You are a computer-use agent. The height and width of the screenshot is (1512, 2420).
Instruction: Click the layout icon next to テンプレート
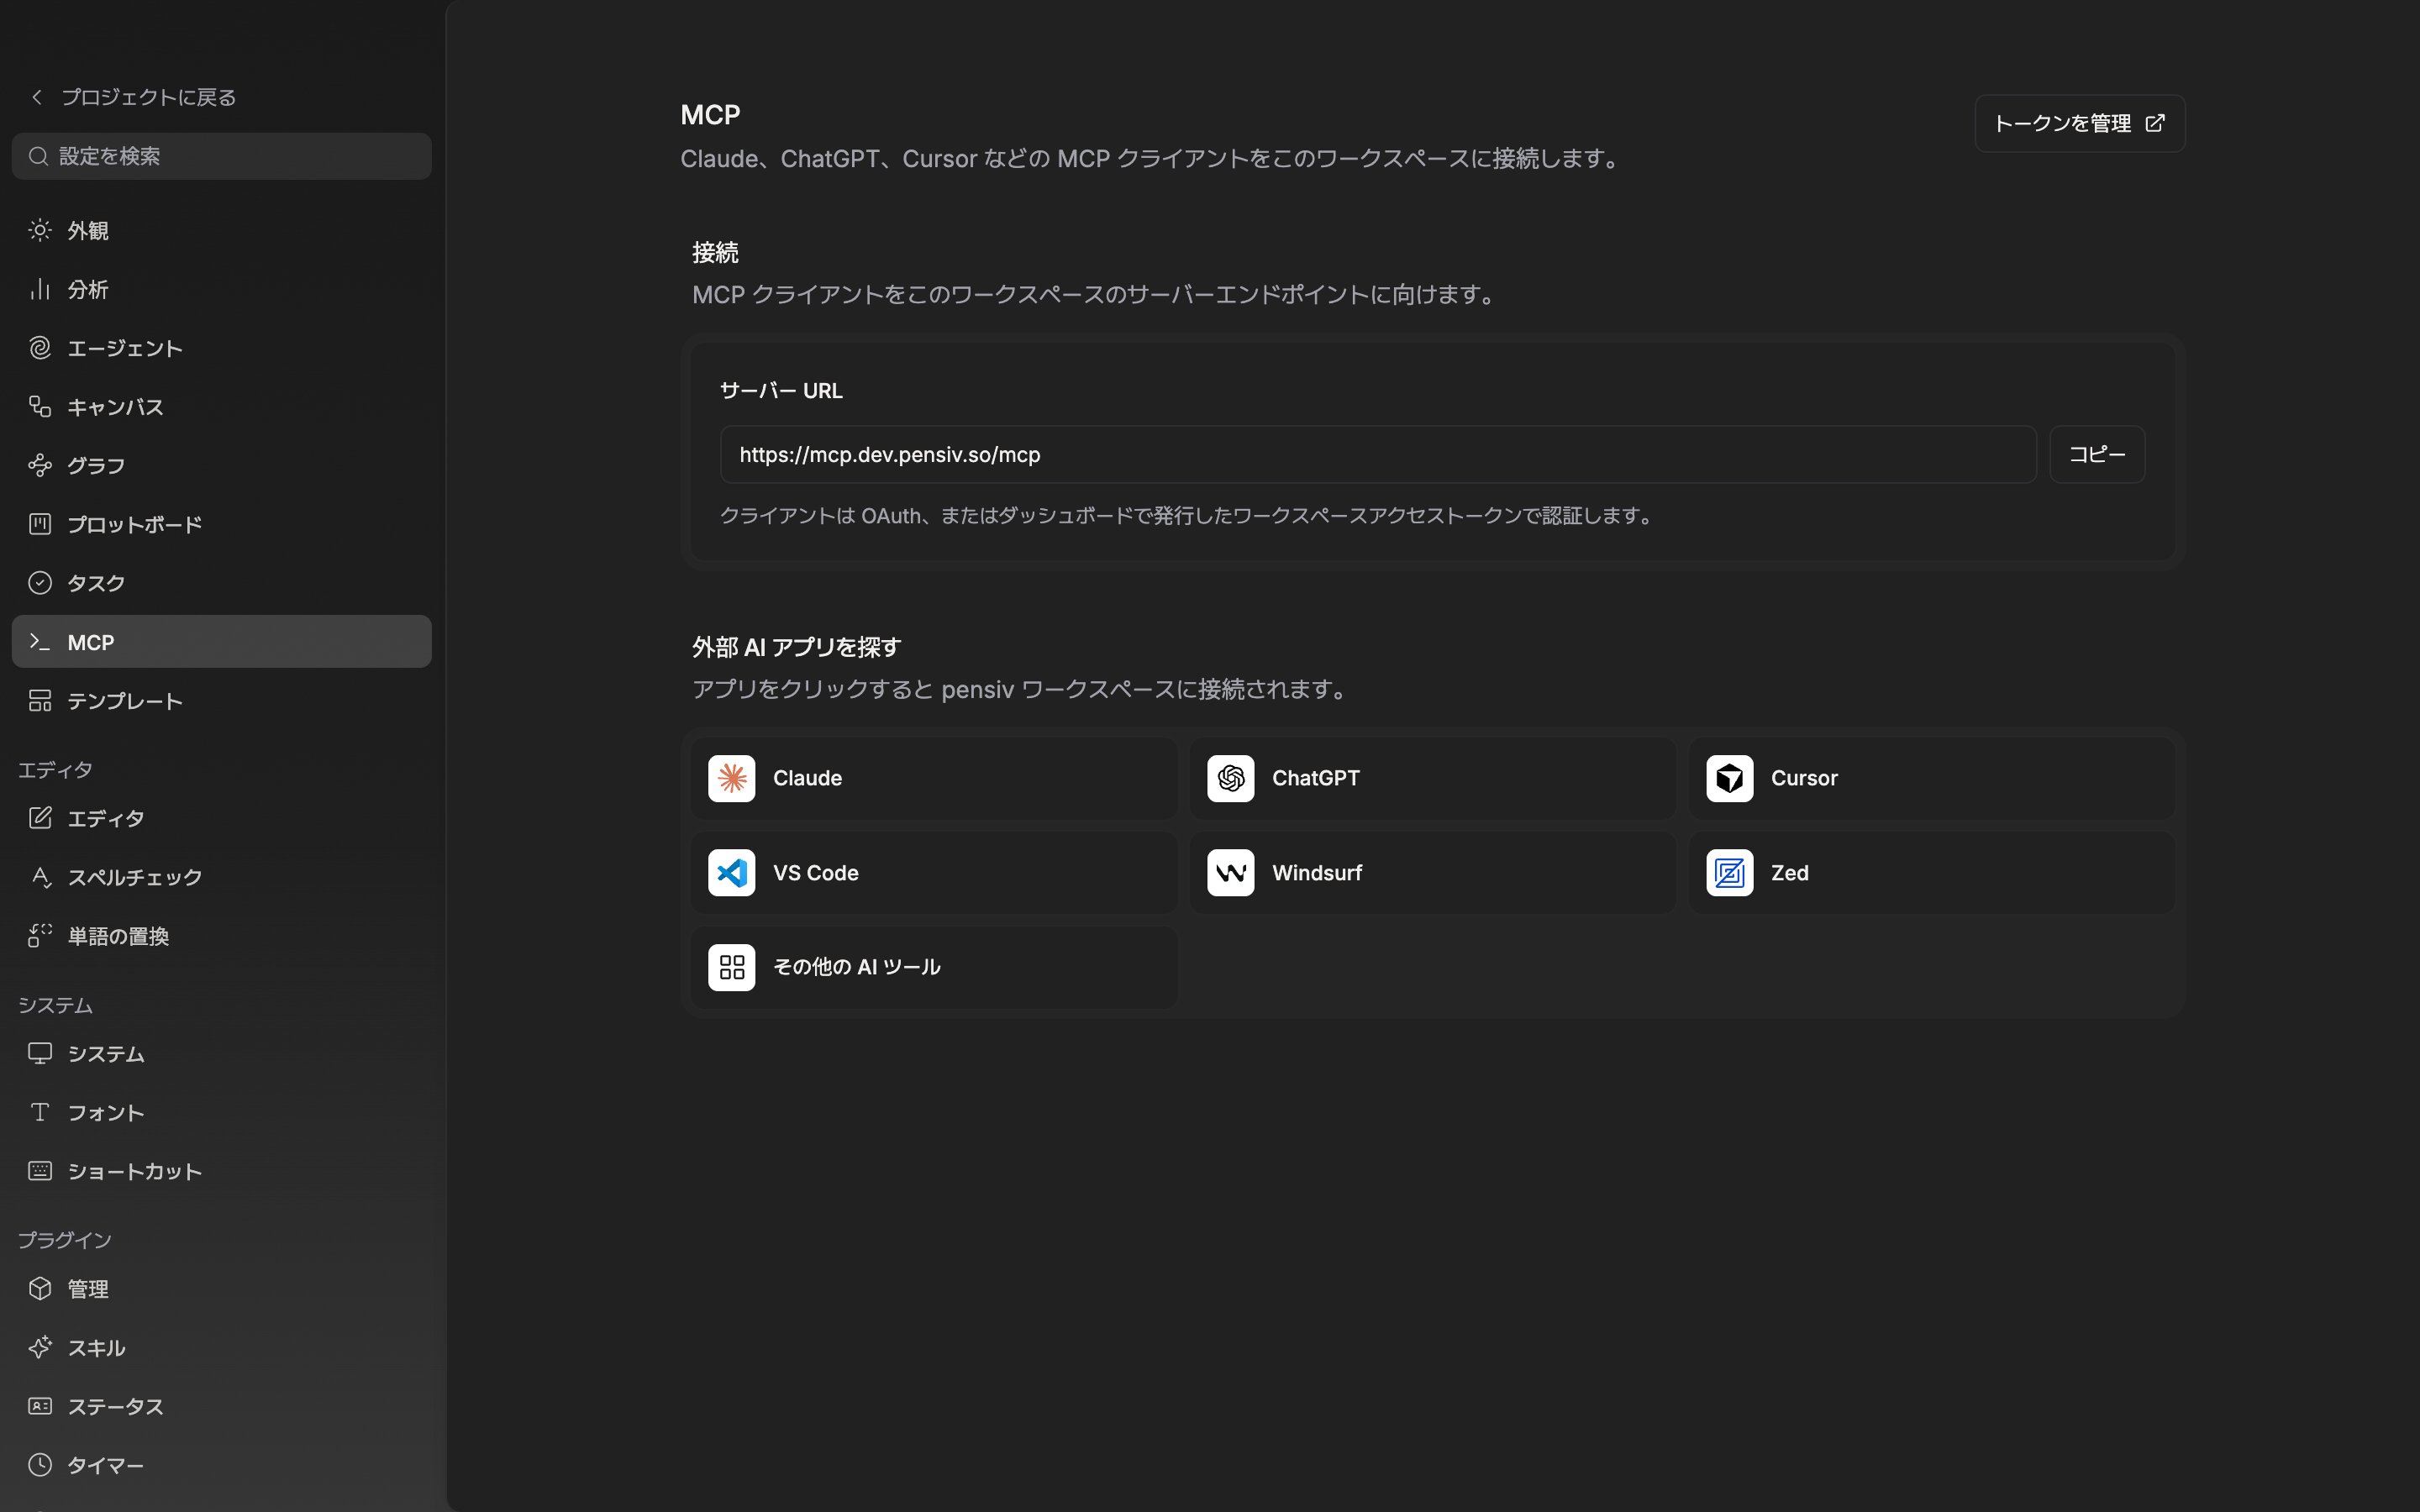coord(40,701)
